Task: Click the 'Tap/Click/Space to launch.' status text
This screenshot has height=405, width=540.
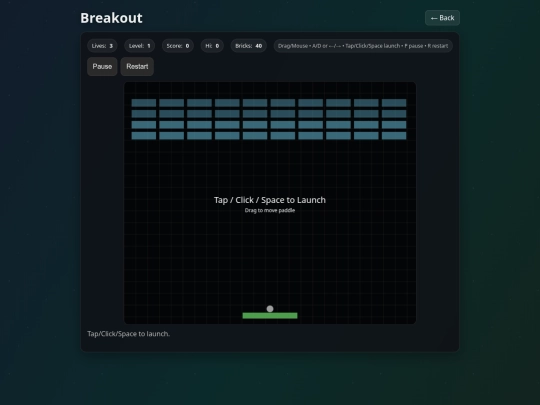Action: click(x=128, y=334)
